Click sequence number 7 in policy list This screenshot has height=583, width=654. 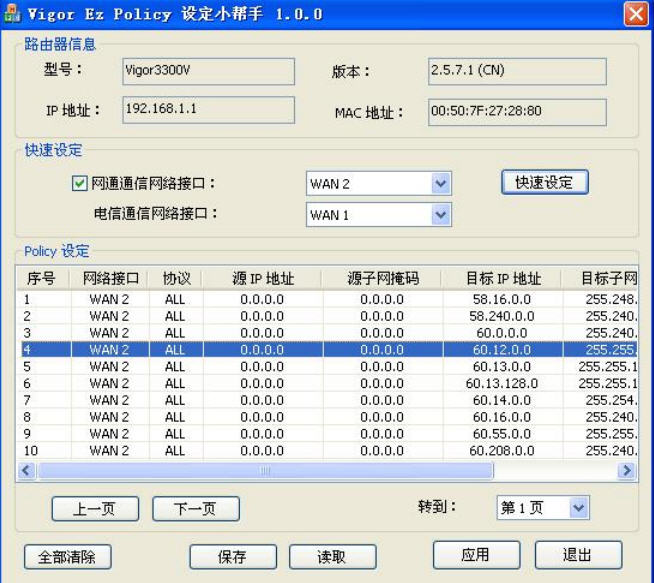coord(27,400)
